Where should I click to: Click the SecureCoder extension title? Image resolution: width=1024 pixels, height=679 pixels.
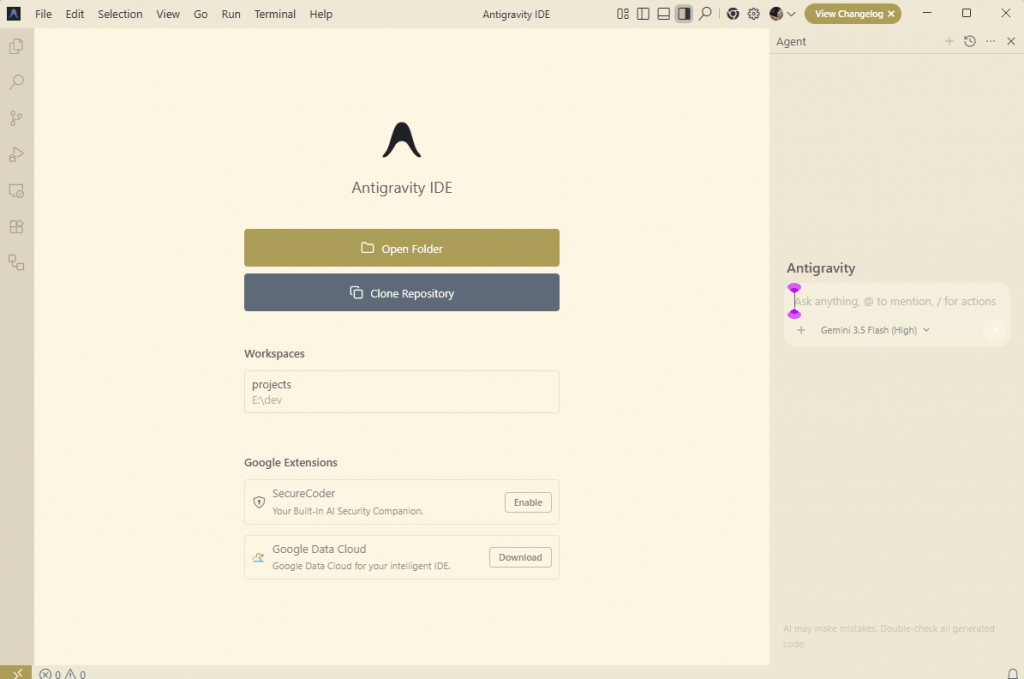point(304,494)
